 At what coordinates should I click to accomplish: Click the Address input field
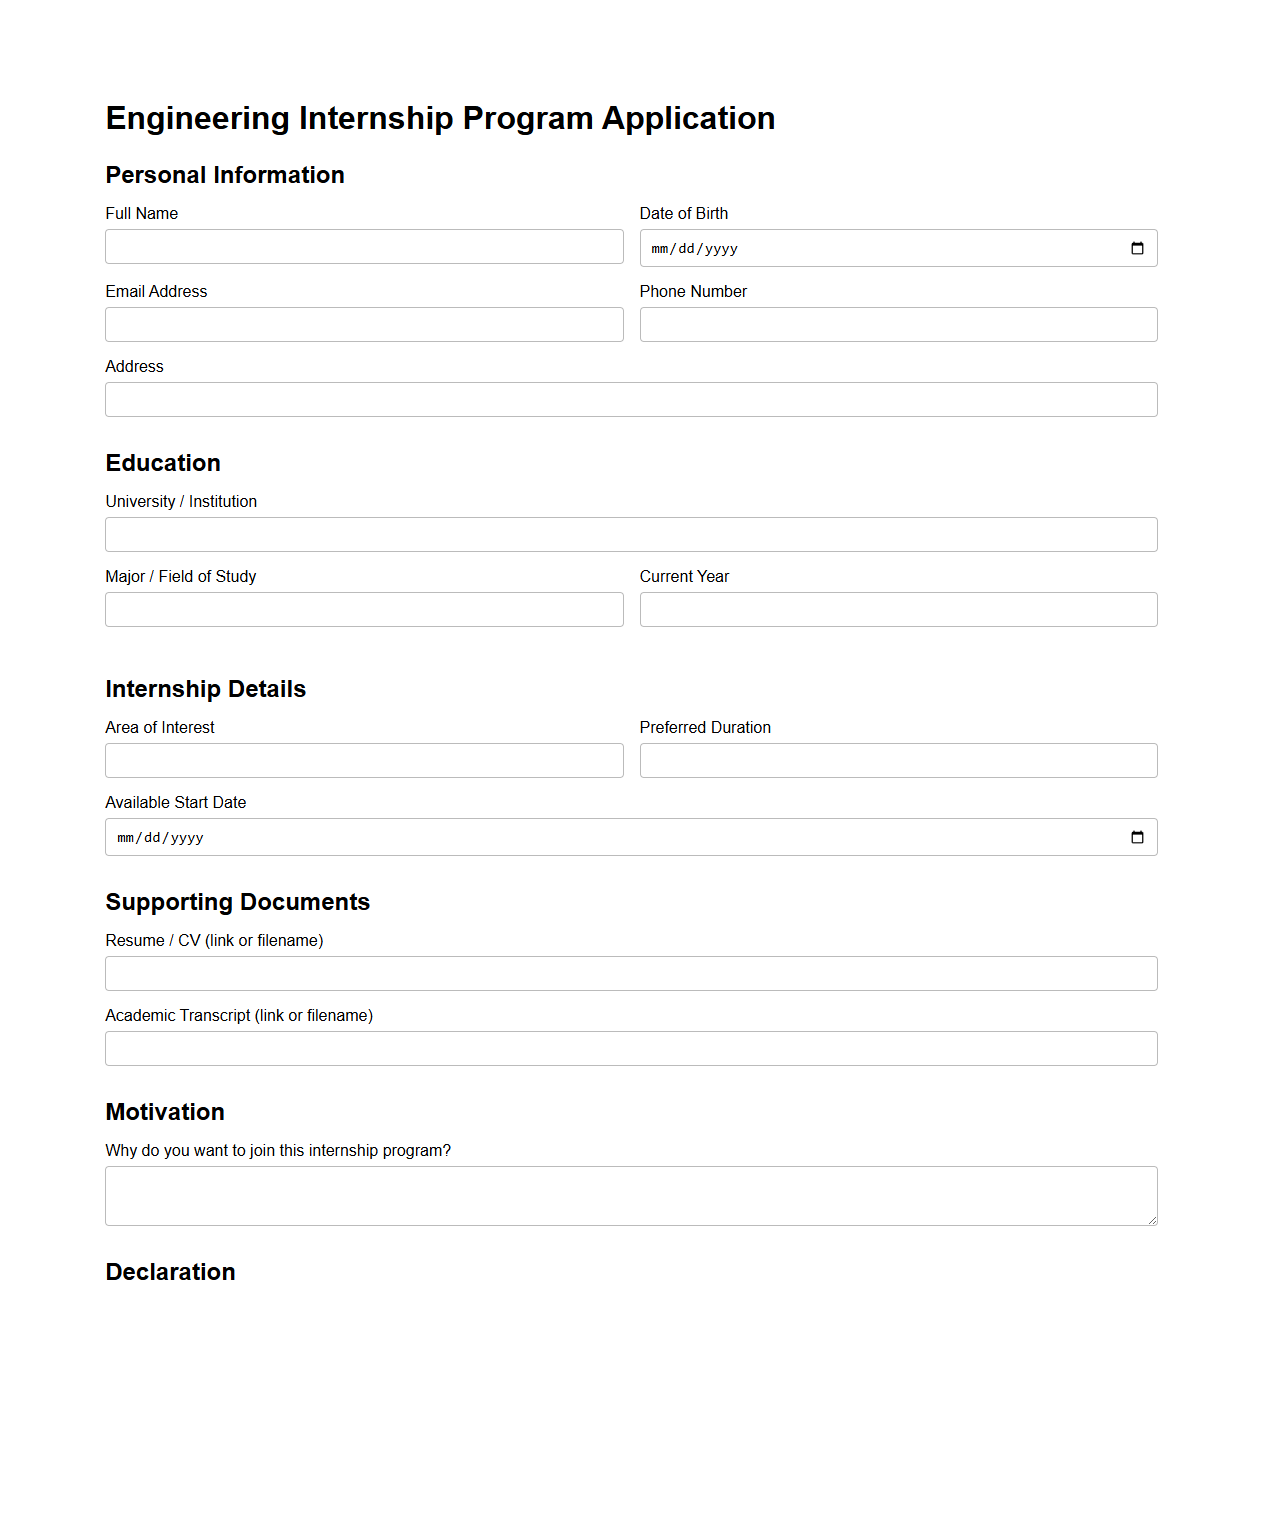[x=630, y=399]
